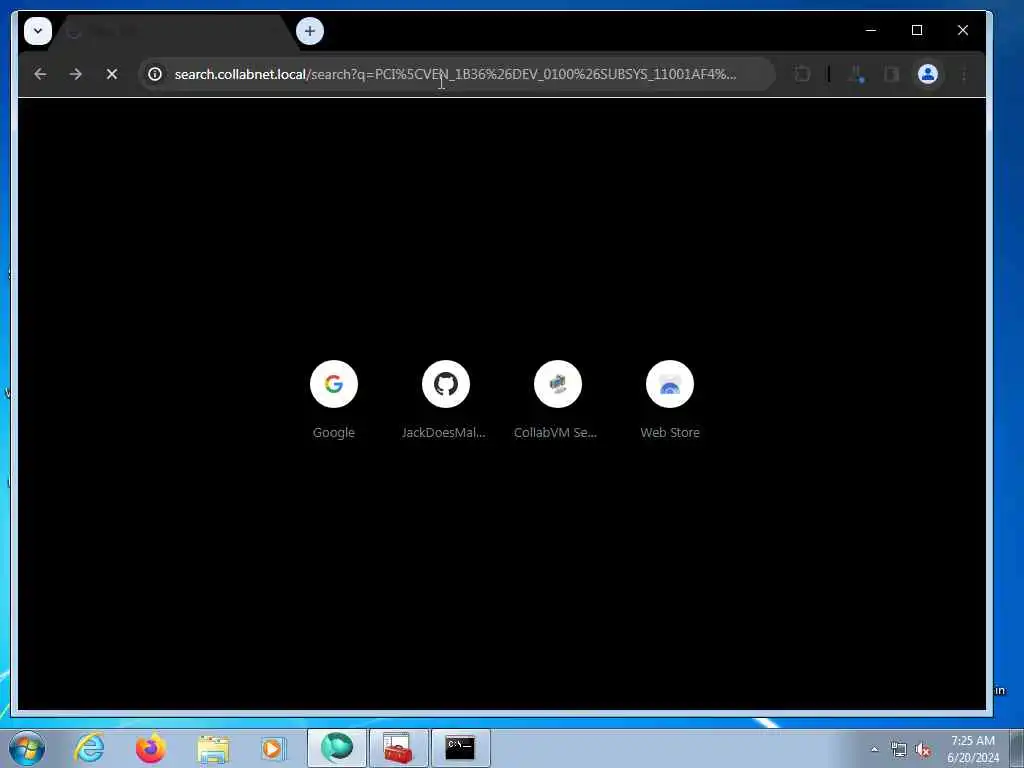Switch to the Command Prompt taskbar button
This screenshot has height=768, width=1024.
click(460, 748)
